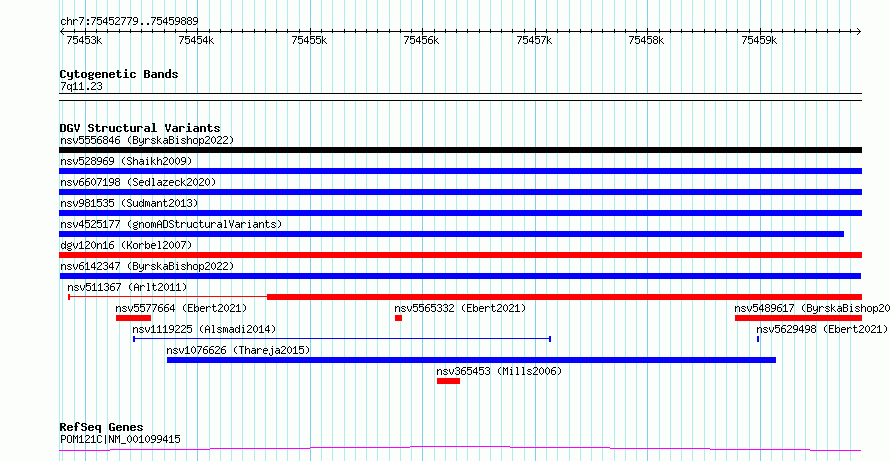Click the Cytogenetic Bands track title
The width and height of the screenshot is (890, 461).
119,74
